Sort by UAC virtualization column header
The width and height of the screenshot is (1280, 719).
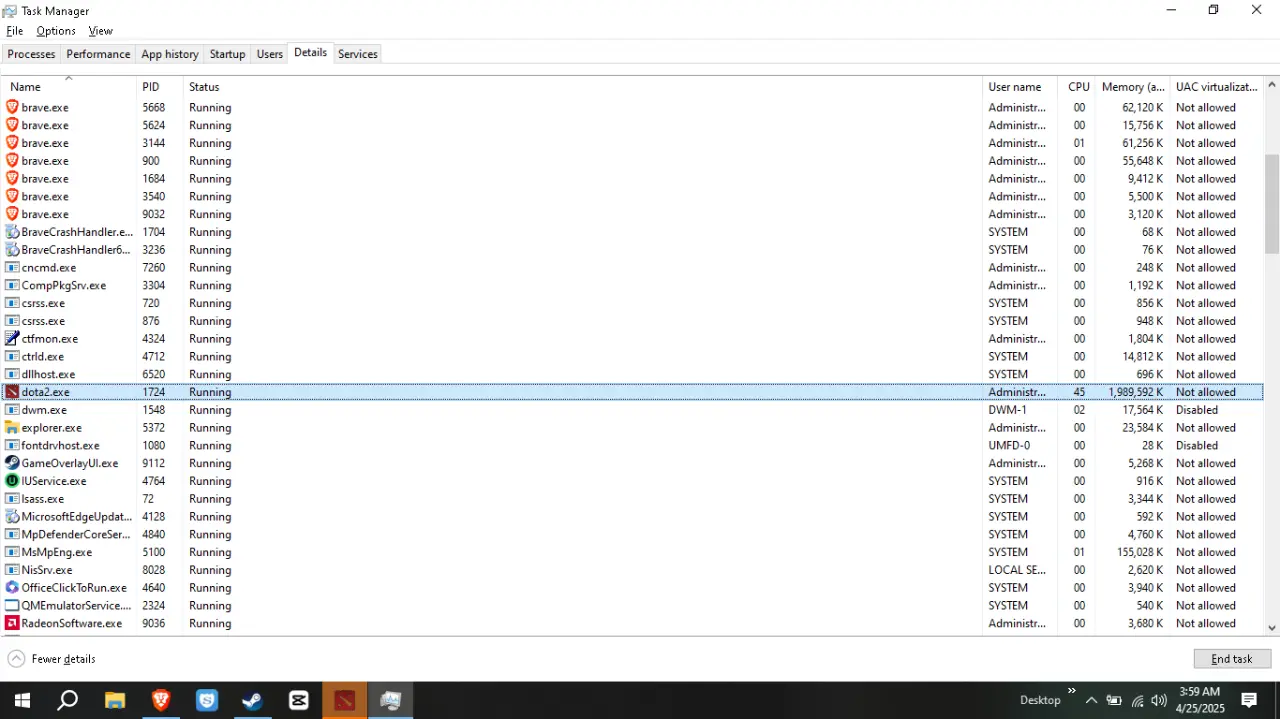pyautogui.click(x=1217, y=87)
